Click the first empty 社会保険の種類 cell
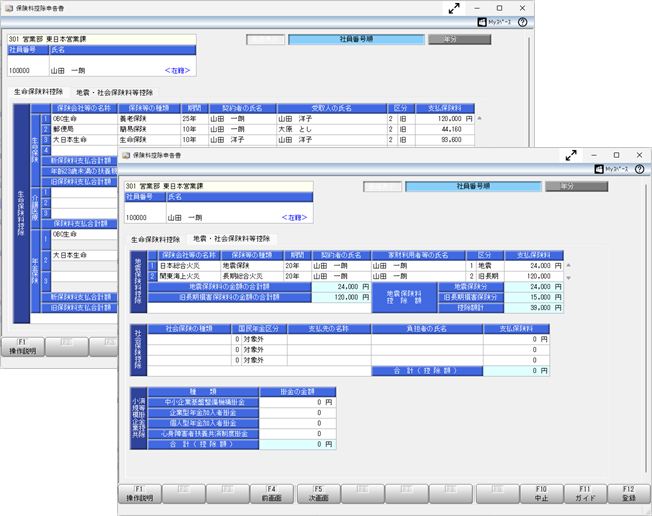Viewport: 652px width, 516px height. (x=189, y=339)
